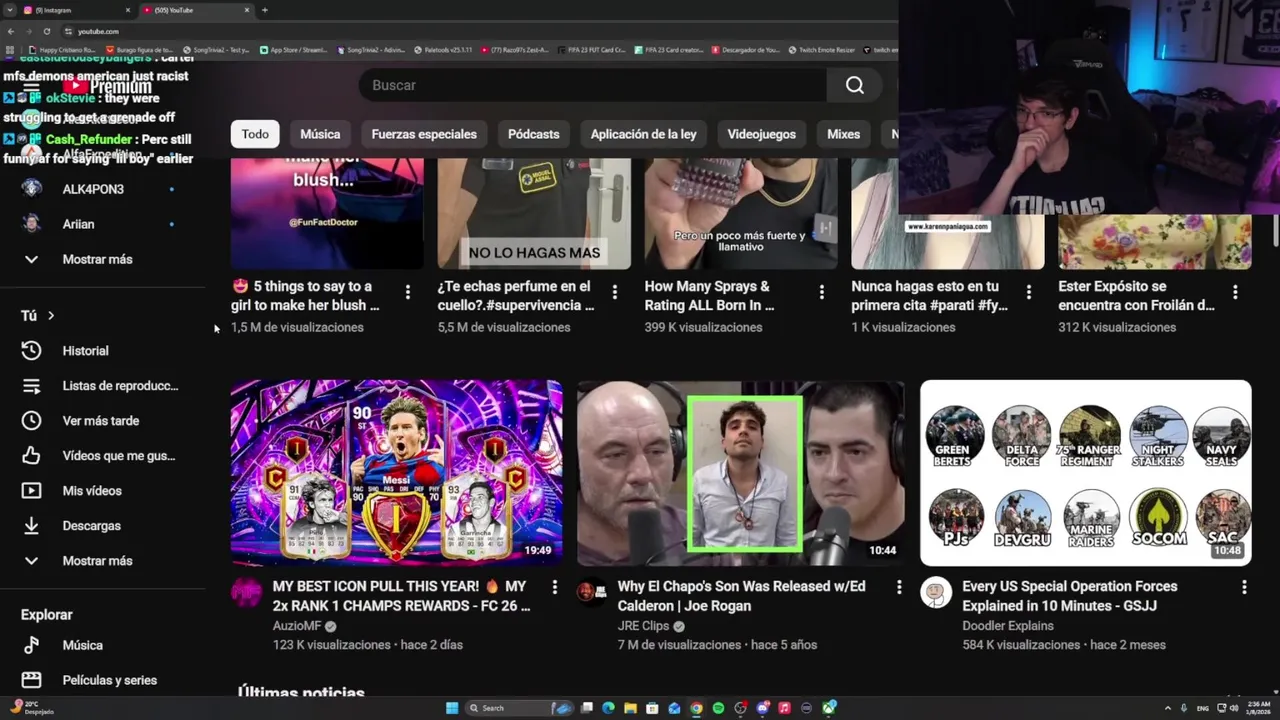This screenshot has height=720, width=1280.
Task: Open SongTrivia2 - Test bookmark
Action: (x=216, y=50)
